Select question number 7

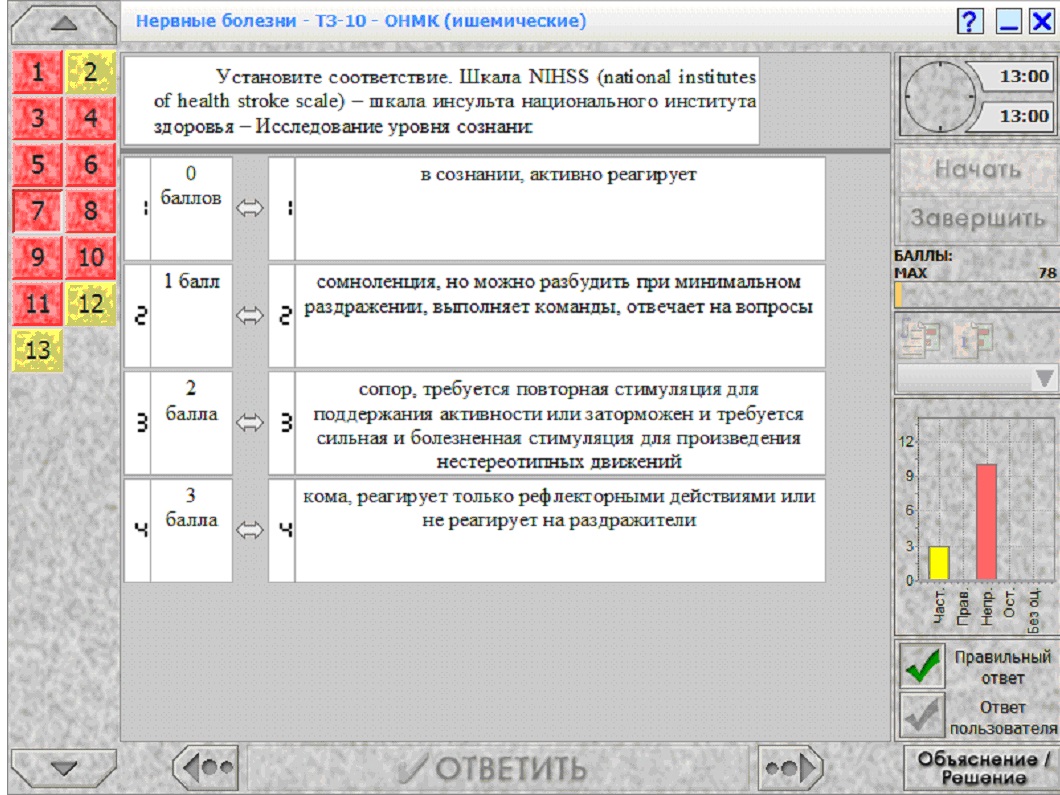point(37,211)
